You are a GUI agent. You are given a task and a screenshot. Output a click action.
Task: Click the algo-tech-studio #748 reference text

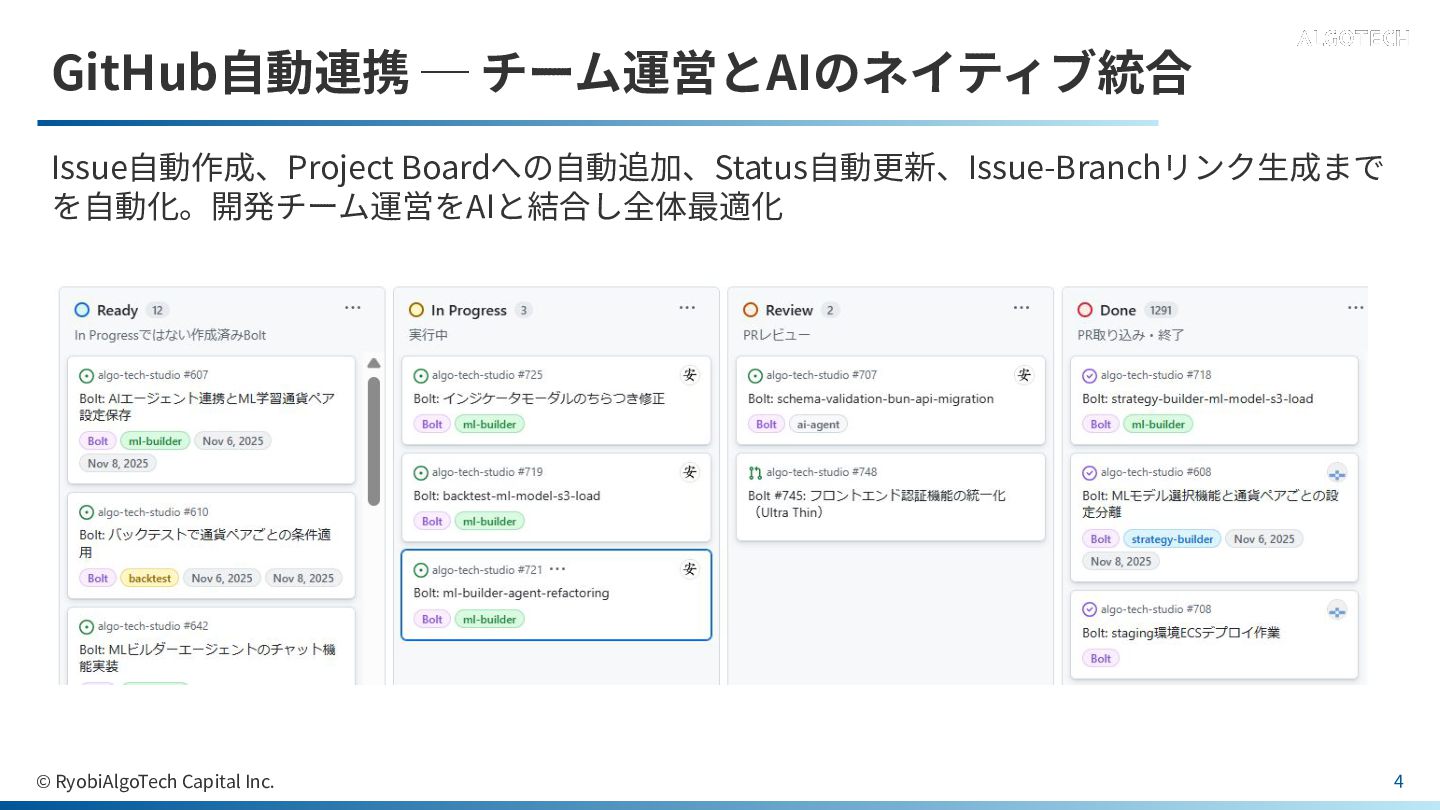click(821, 473)
